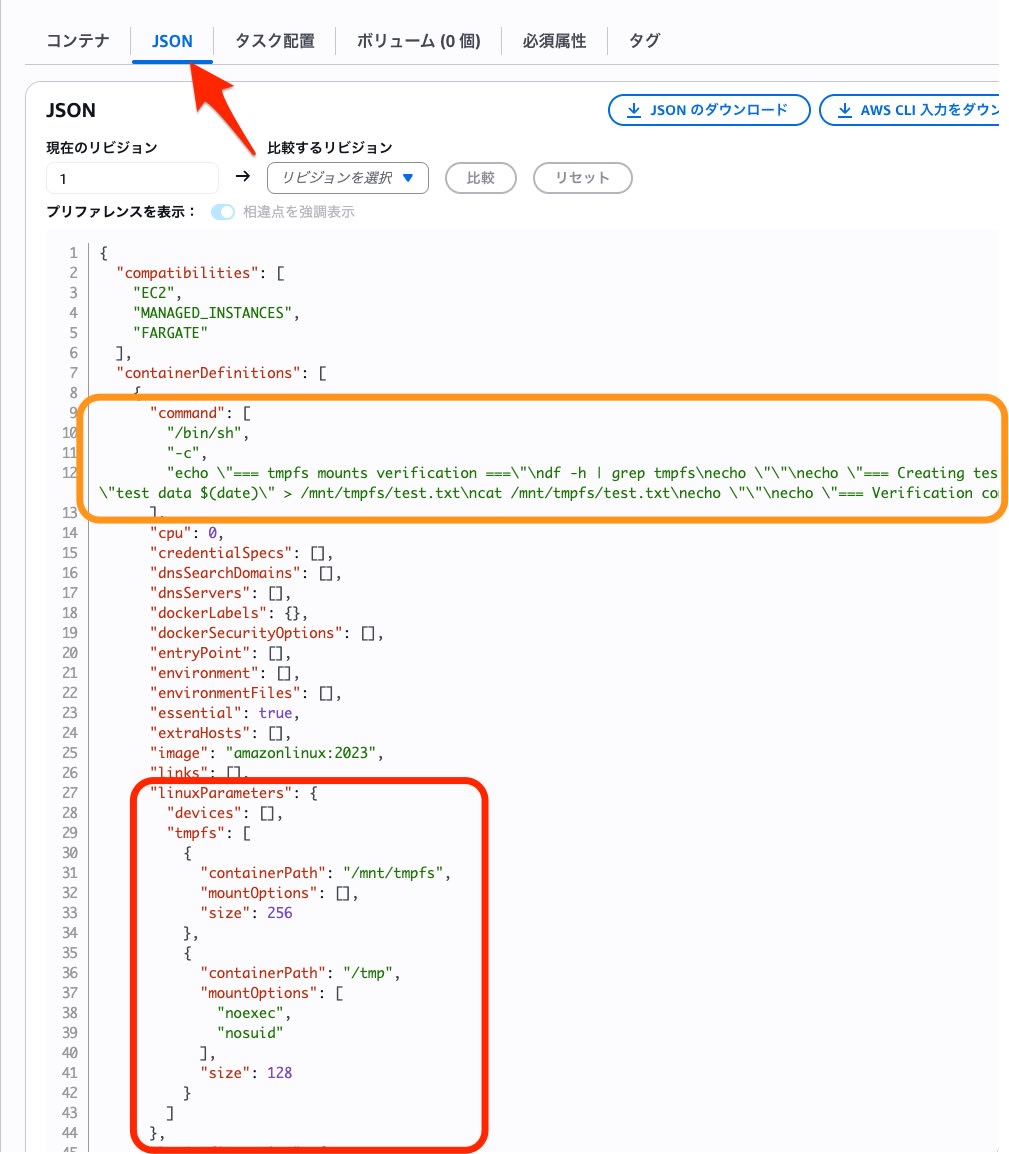The image size is (1009, 1154).
Task: Open the タスク配置 tab
Action: coord(274,41)
